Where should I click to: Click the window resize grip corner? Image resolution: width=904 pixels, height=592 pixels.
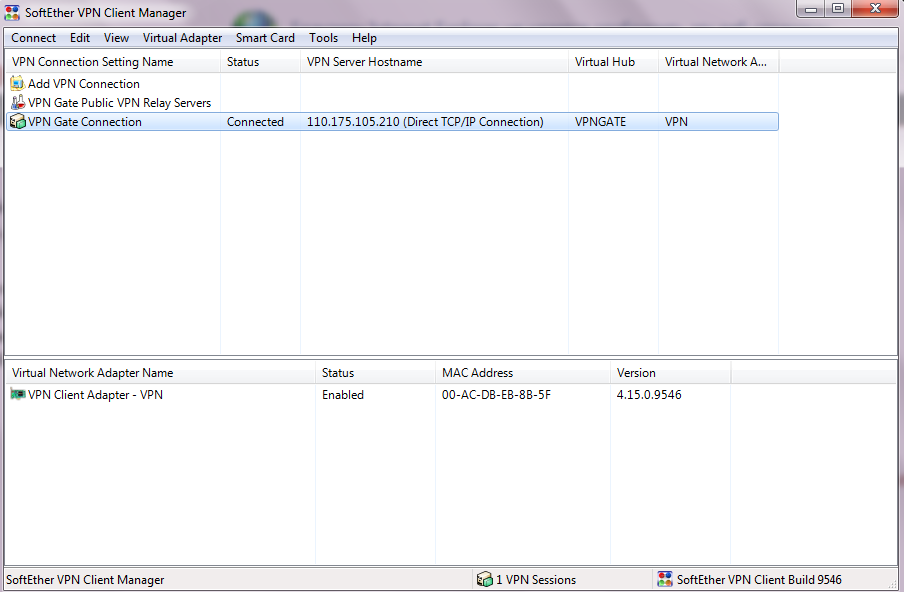[893, 583]
